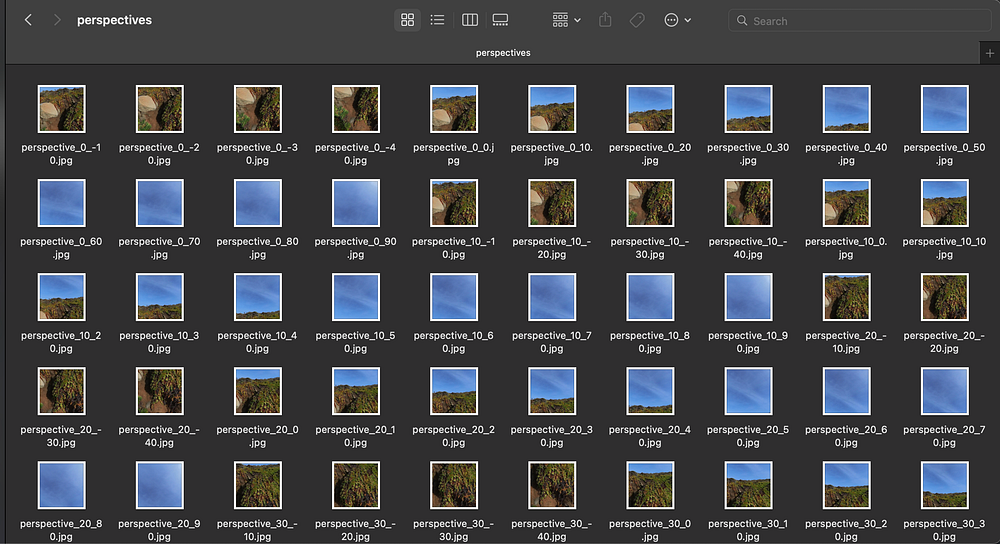
Task: Select thumbnail perspective_0_80.jpg
Action: click(x=258, y=203)
